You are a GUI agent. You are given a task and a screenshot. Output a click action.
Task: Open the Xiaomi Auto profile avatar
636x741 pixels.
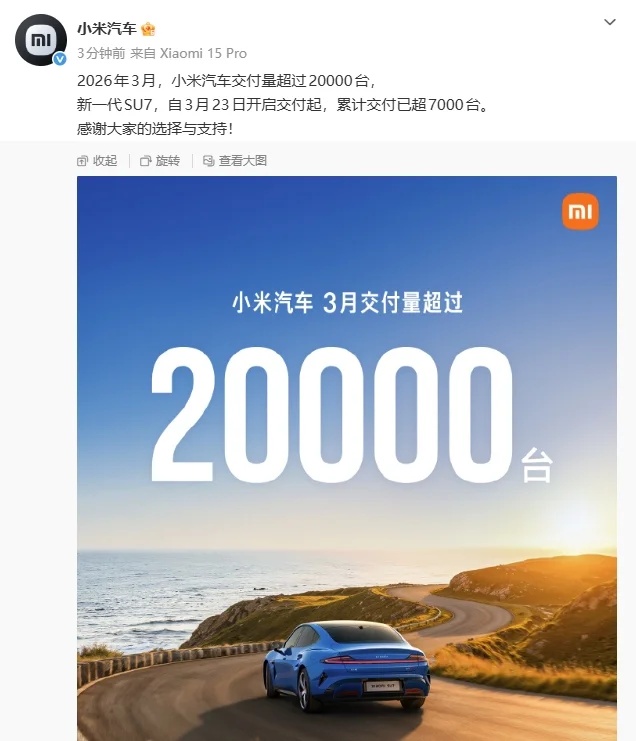40,40
